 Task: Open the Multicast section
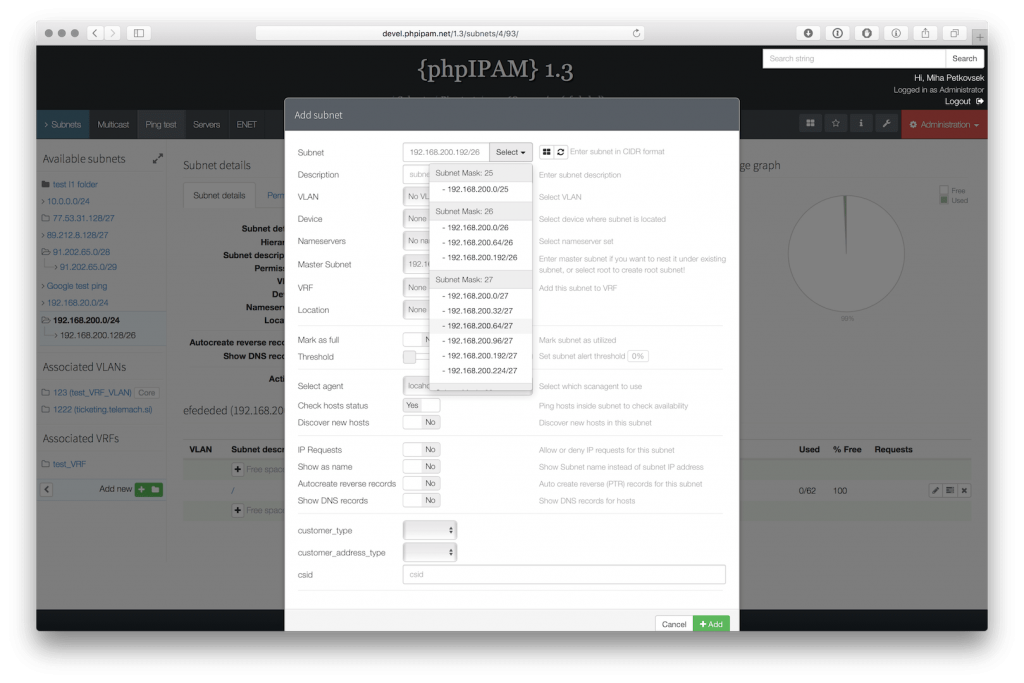(x=113, y=124)
